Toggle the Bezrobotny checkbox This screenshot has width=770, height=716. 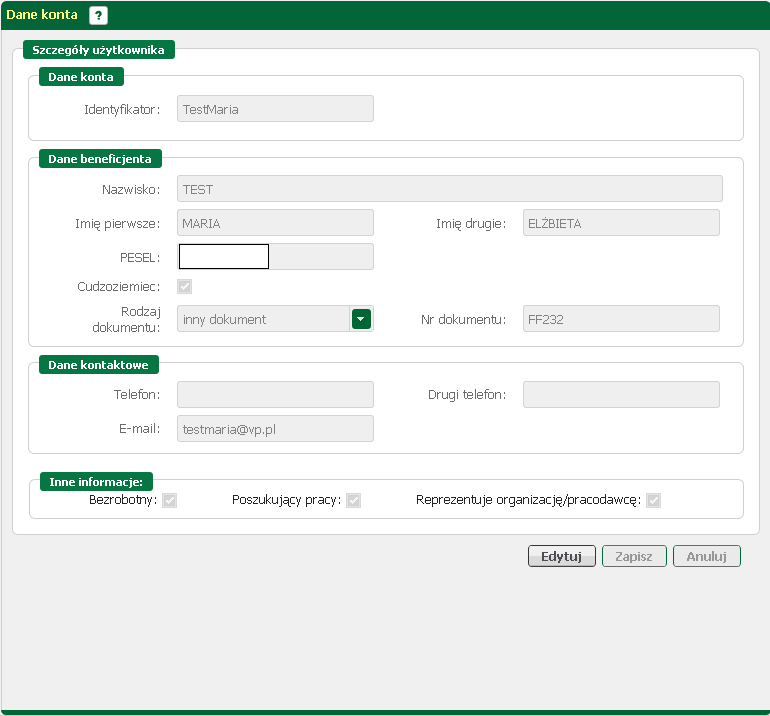pos(169,500)
